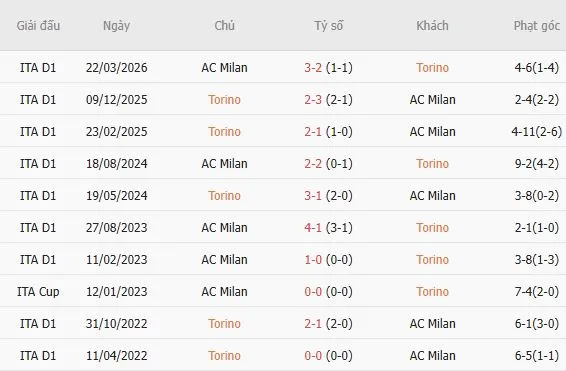Open Torino home team on 31/10/2022
The height and width of the screenshot is (371, 566).
point(225,324)
